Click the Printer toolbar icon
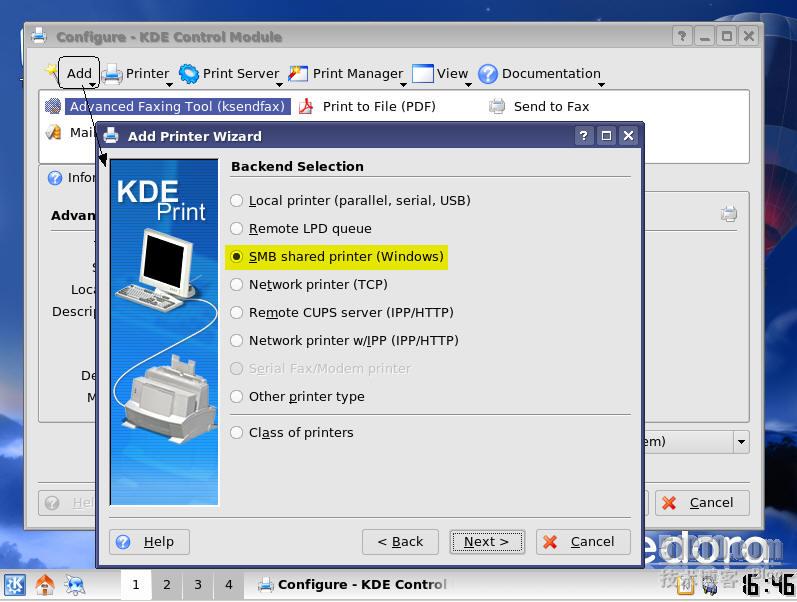The height and width of the screenshot is (602, 797). (x=112, y=75)
